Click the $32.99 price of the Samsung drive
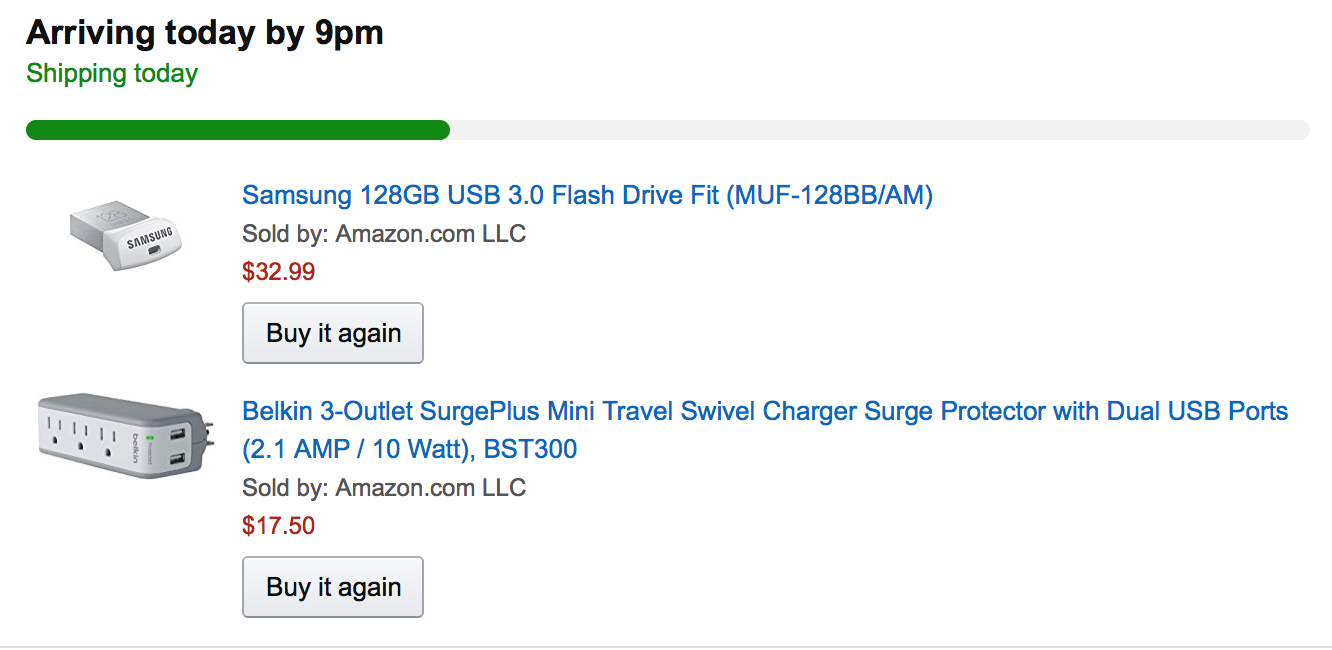This screenshot has height=650, width=1332. pyautogui.click(x=278, y=271)
